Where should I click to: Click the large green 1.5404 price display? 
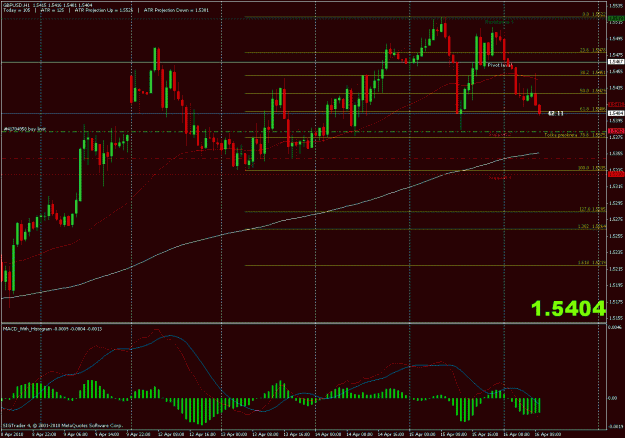pos(568,309)
